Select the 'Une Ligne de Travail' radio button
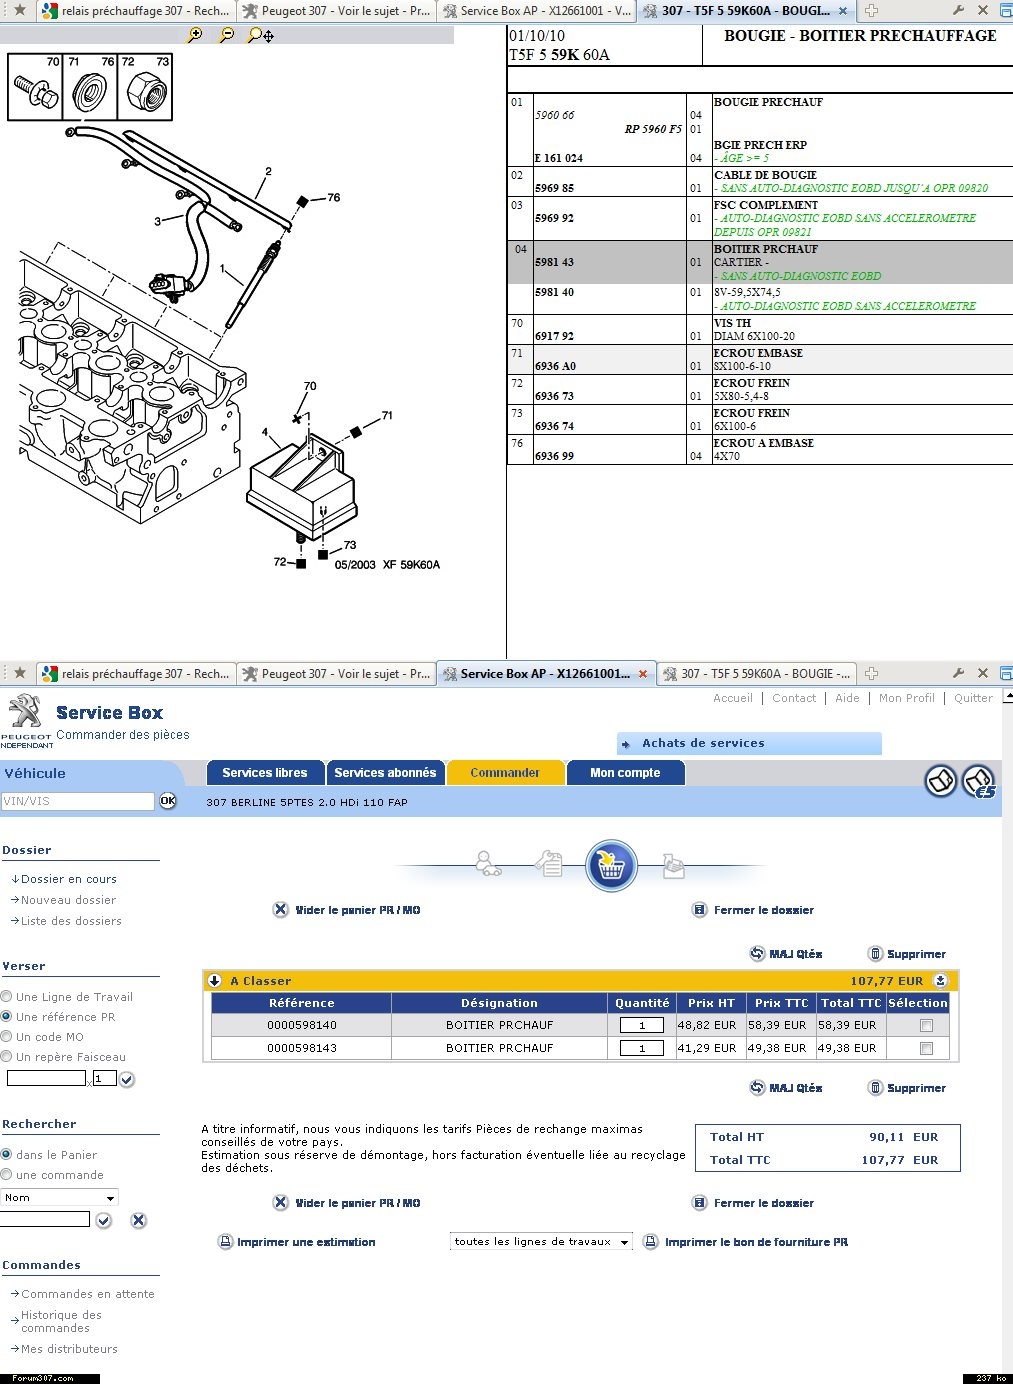Screen dimensions: 1013x1384 click(x=7, y=997)
